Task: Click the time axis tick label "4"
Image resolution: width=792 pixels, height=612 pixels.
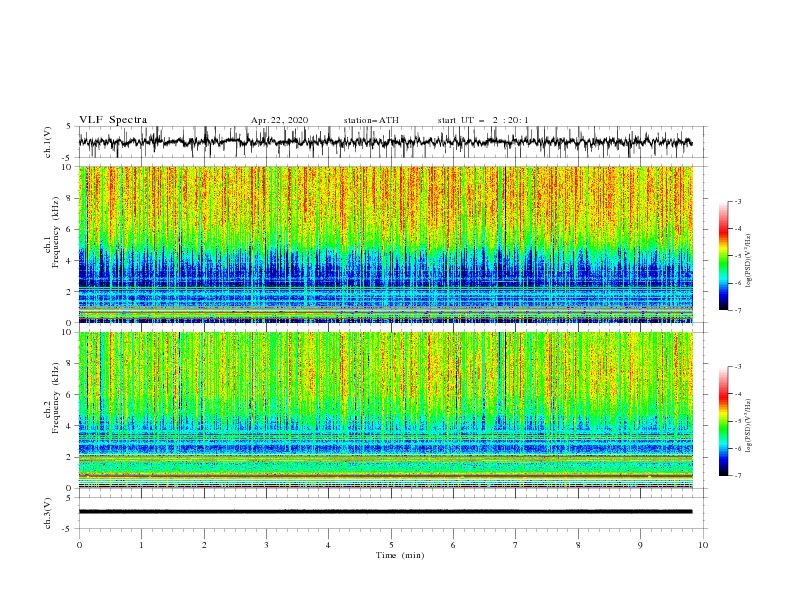Action: 328,545
